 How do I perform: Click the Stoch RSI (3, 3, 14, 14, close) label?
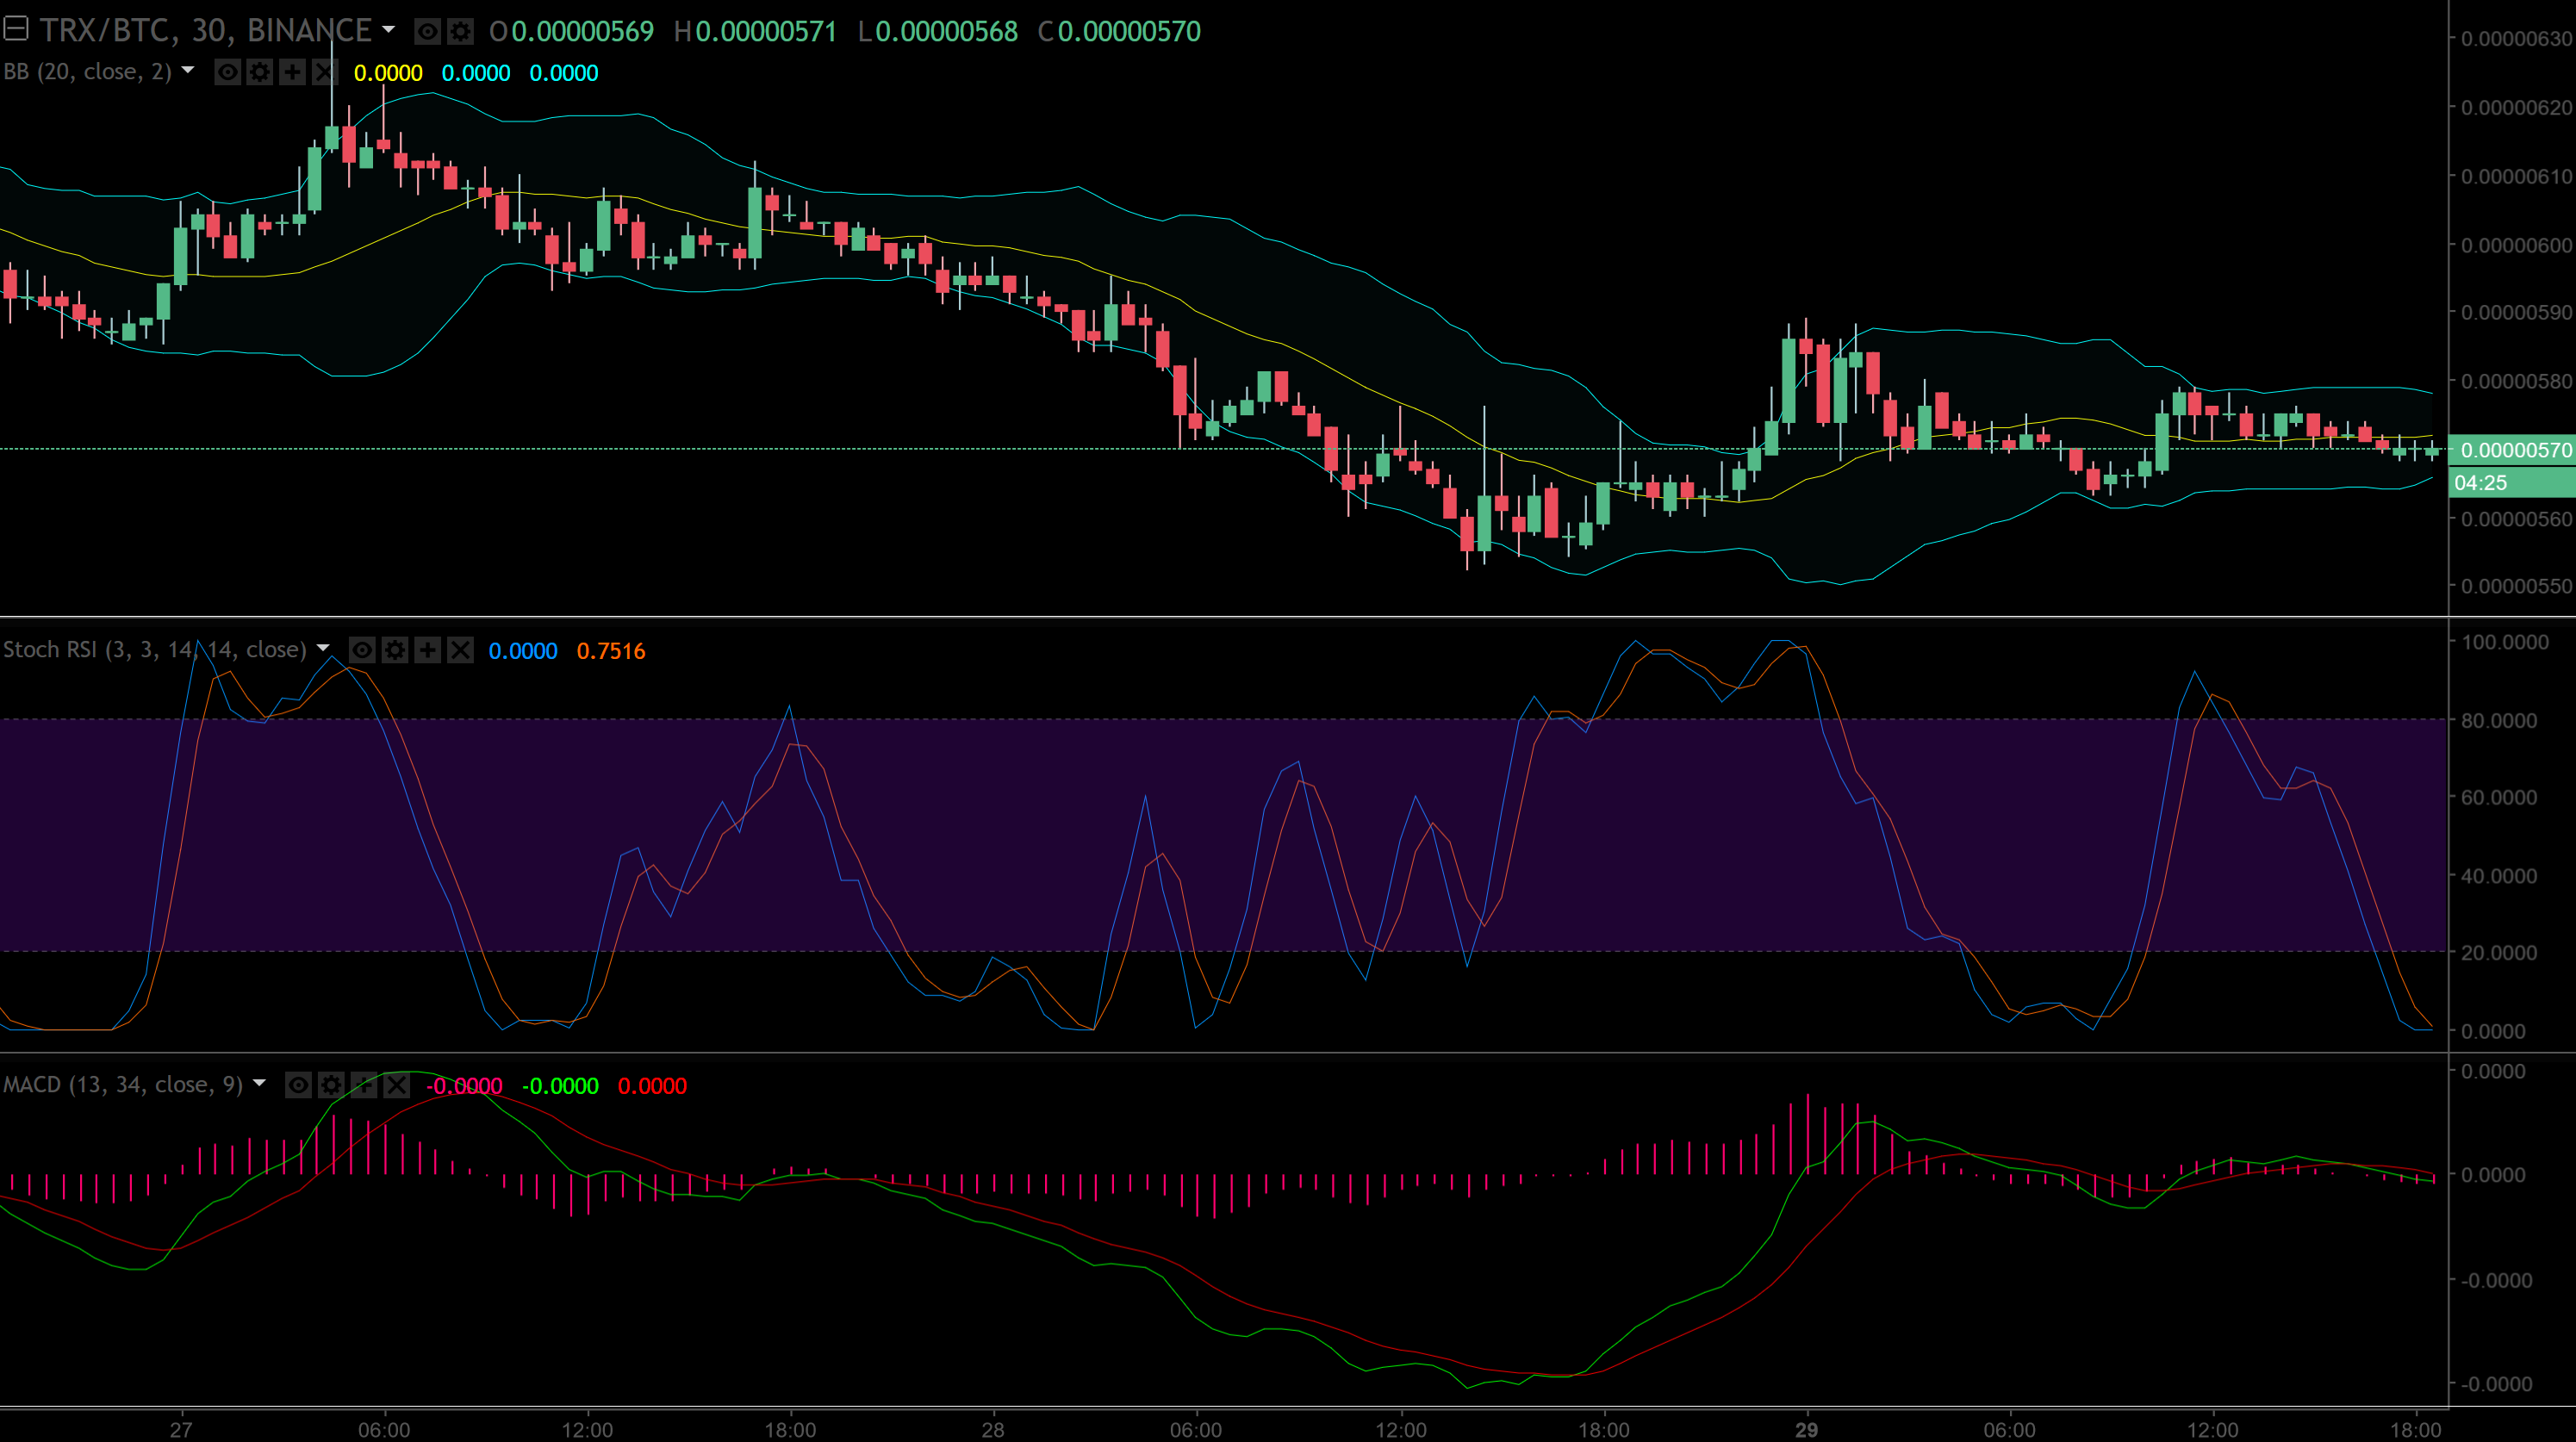tap(155, 650)
